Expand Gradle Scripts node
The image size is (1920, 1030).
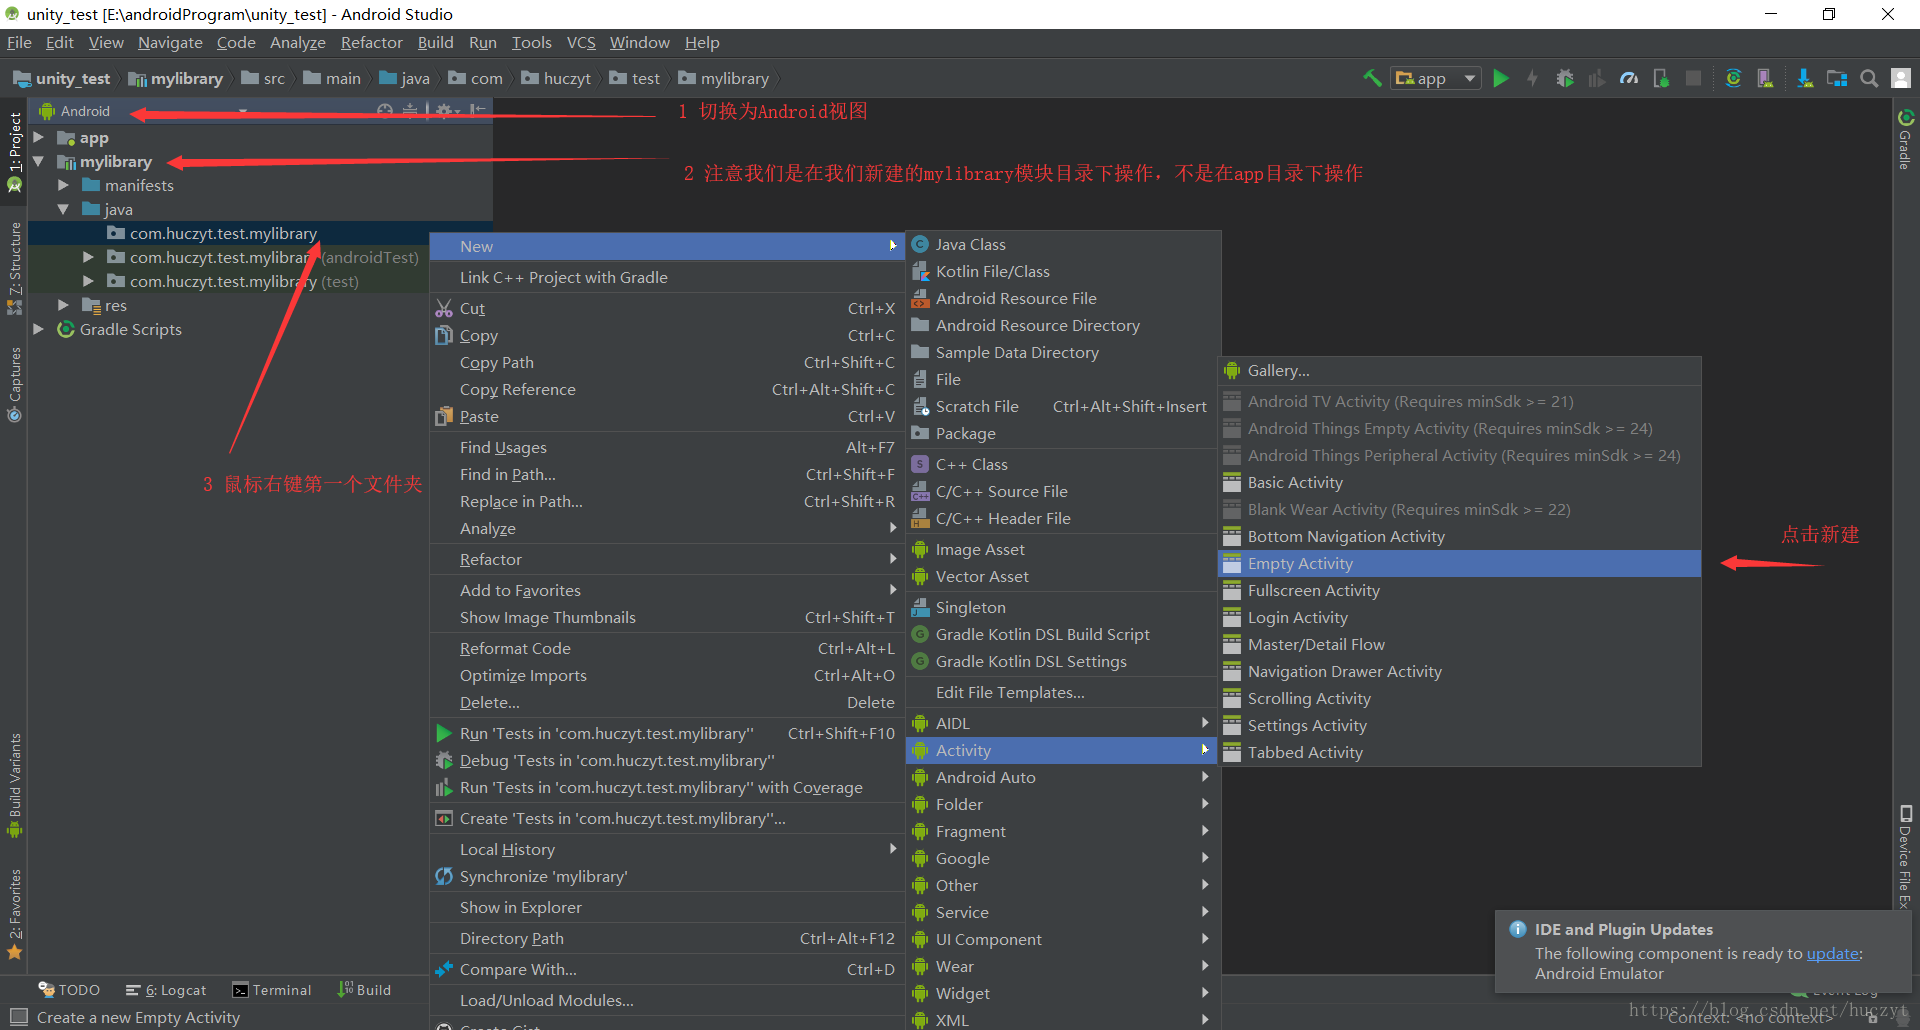(x=39, y=329)
